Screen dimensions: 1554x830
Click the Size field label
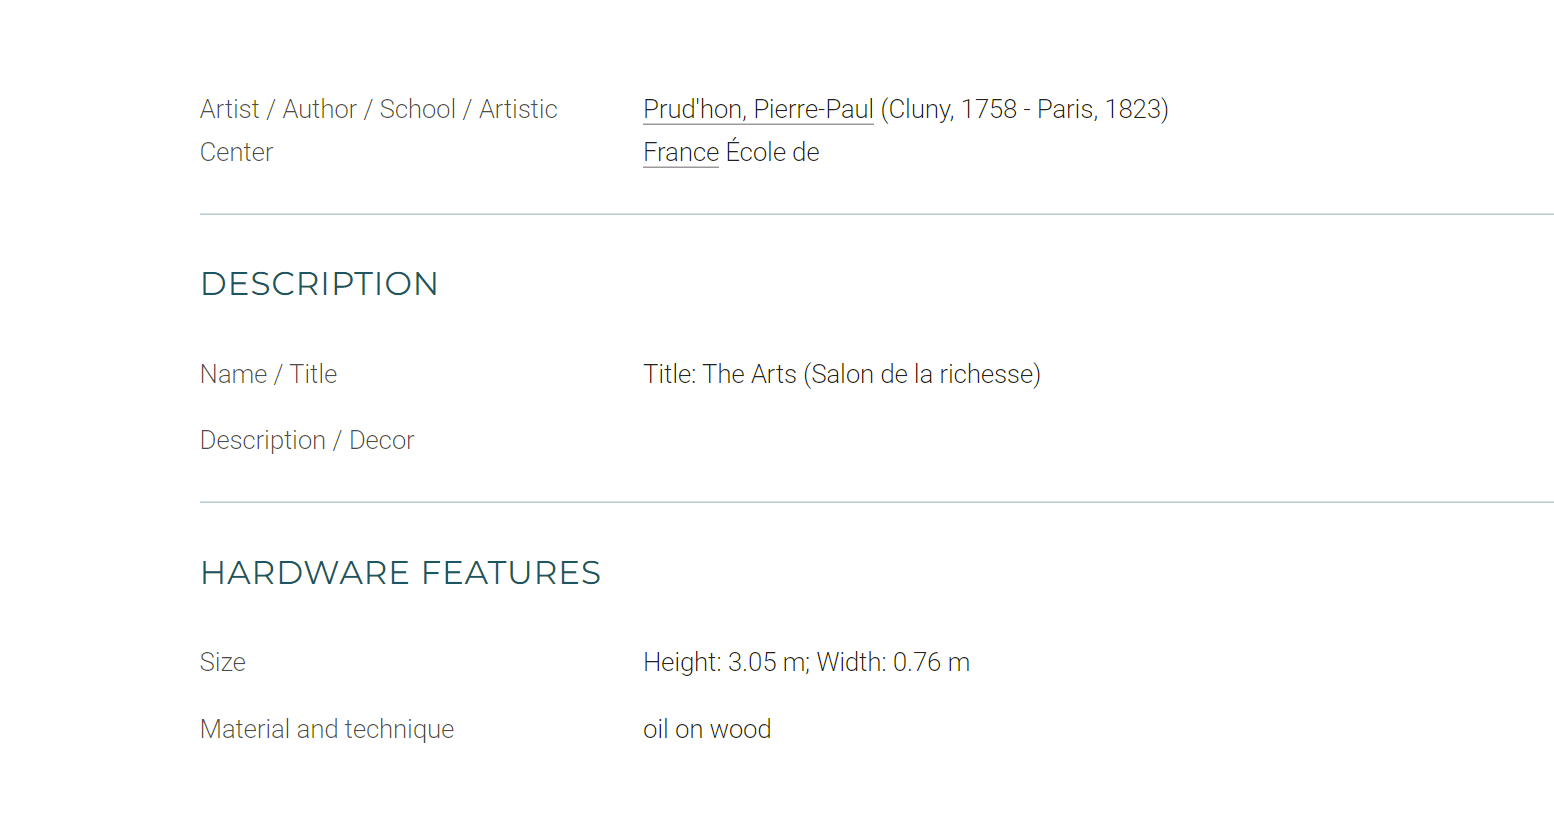point(223,662)
